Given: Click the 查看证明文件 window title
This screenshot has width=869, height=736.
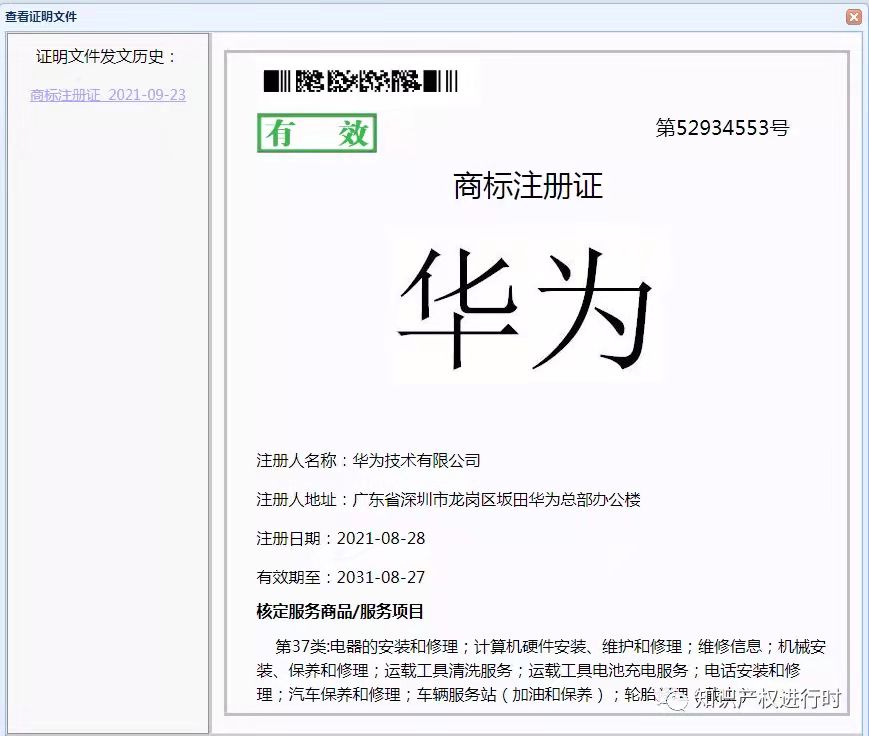Looking at the screenshot, I should [x=41, y=17].
